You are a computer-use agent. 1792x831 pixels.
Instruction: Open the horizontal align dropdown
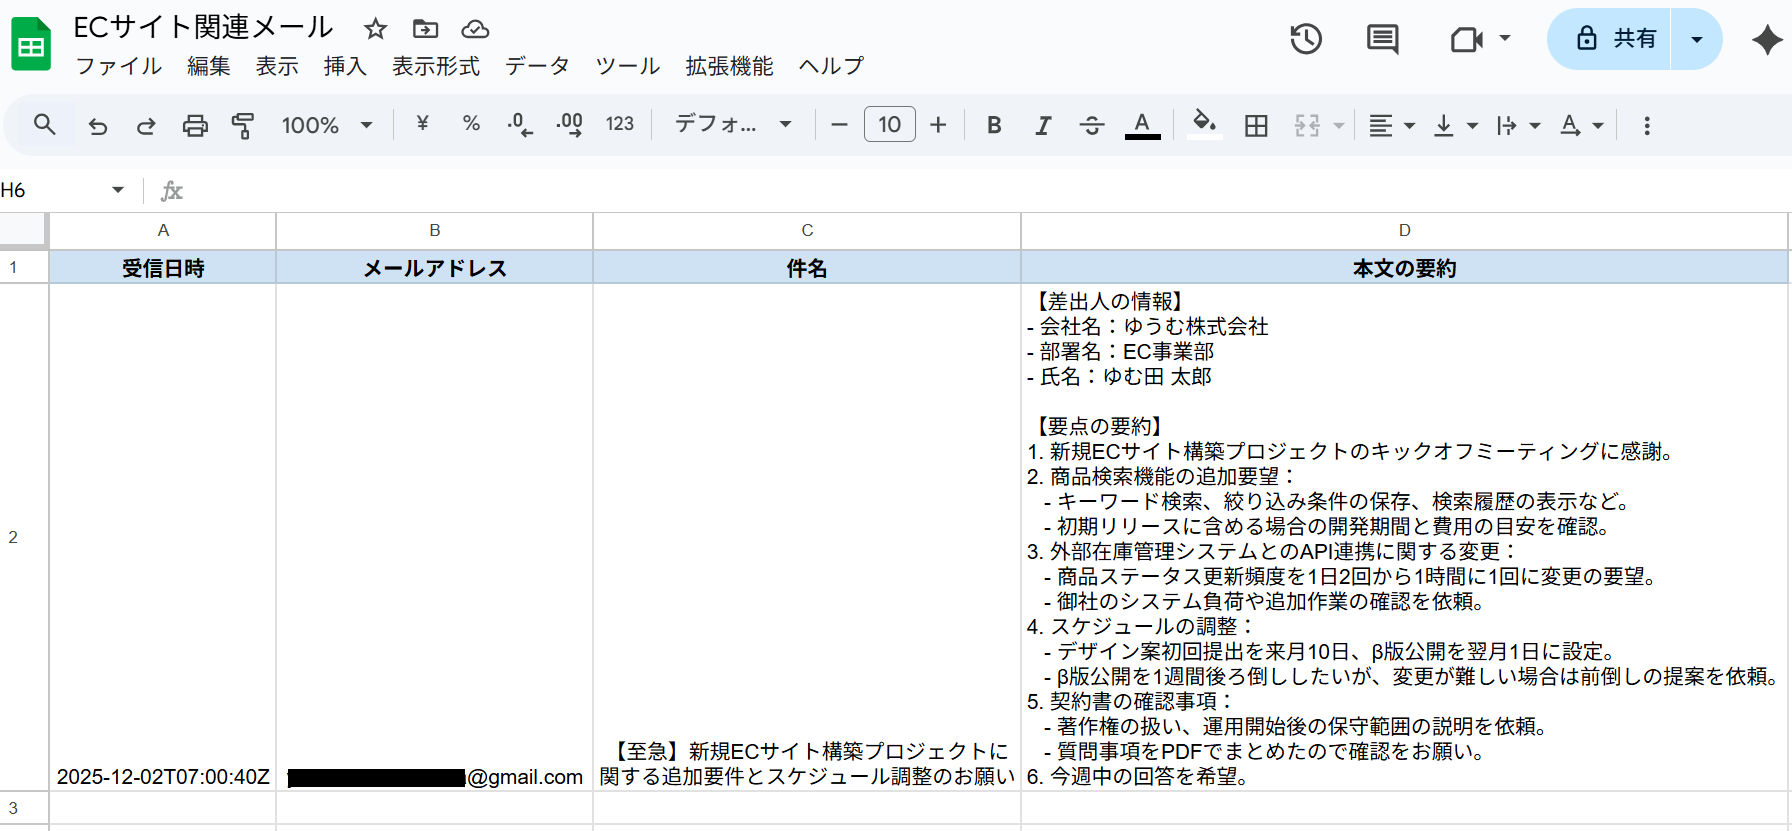(x=1391, y=126)
